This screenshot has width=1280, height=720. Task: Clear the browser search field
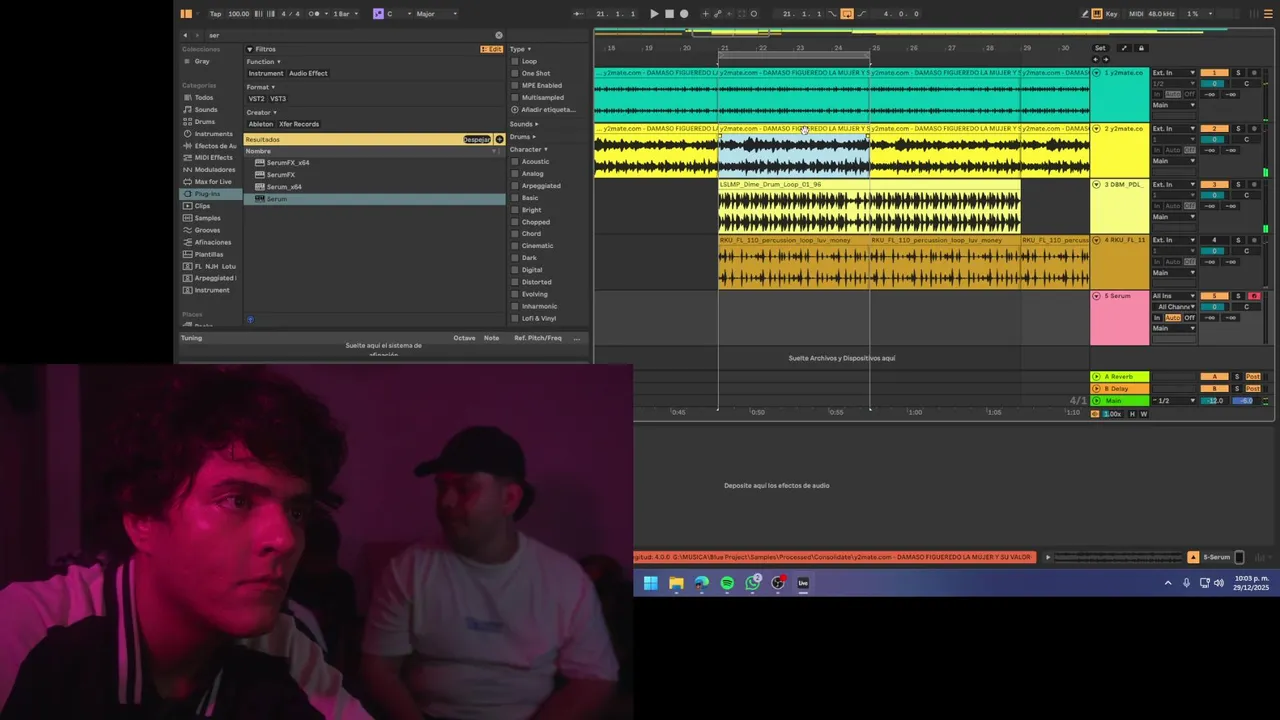pyautogui.click(x=499, y=35)
